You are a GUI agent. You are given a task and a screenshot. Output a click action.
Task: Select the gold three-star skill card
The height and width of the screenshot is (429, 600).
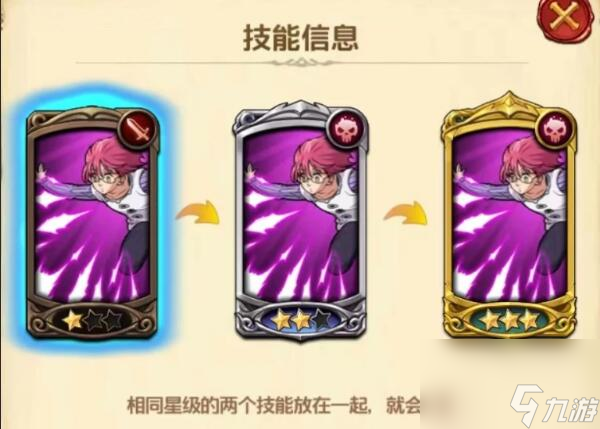pyautogui.click(x=509, y=216)
